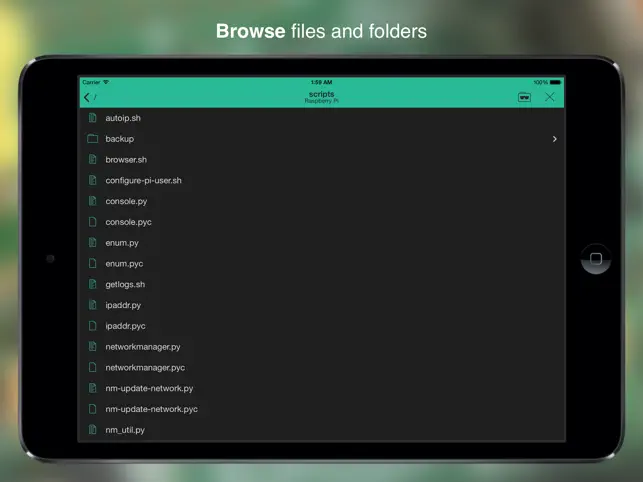Open console.py file name
Image resolution: width=643 pixels, height=482 pixels.
[x=126, y=201]
